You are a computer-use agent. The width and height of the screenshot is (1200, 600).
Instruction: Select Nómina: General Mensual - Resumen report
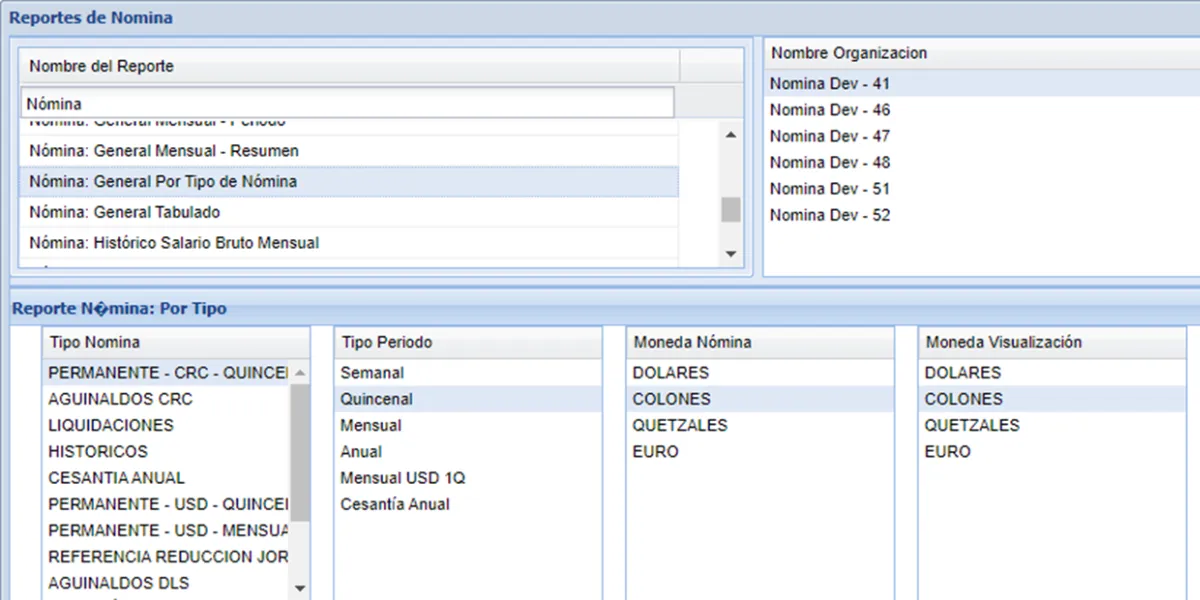164,151
